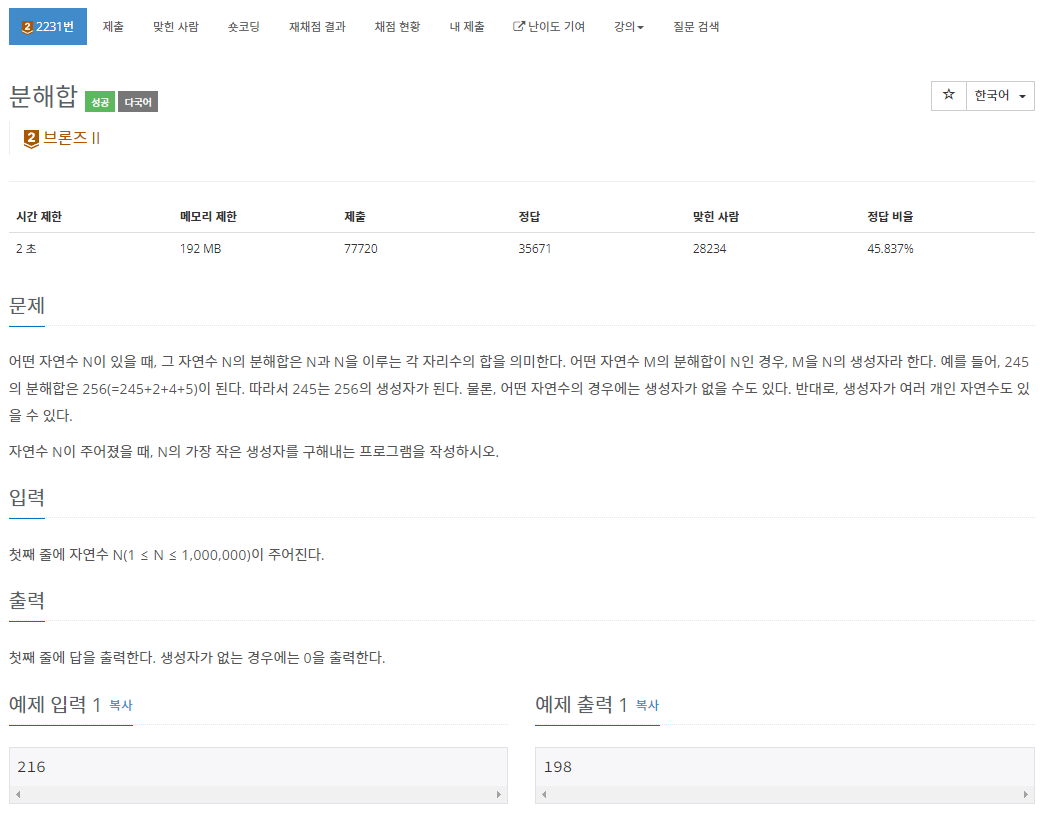
Task: Expand the 한국어 language dropdown
Action: pyautogui.click(x=1000, y=95)
